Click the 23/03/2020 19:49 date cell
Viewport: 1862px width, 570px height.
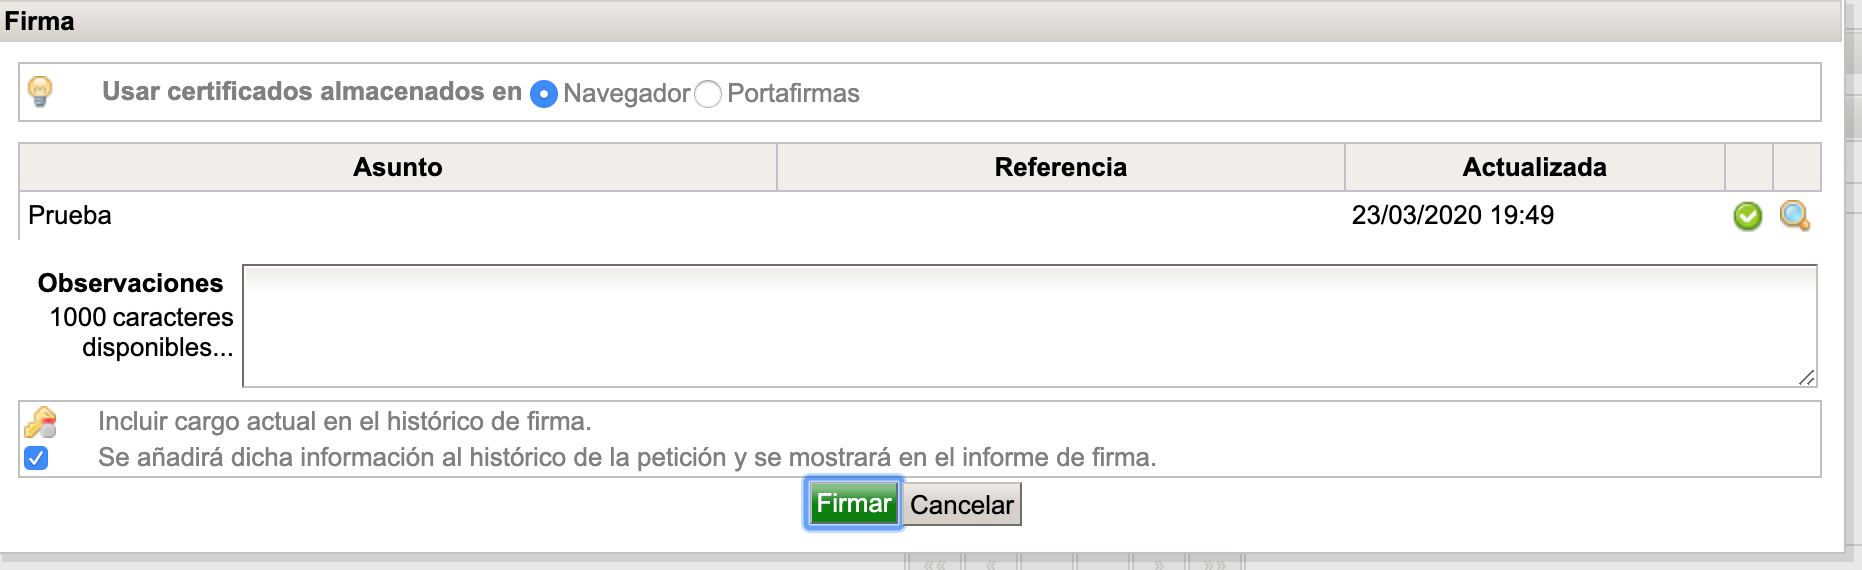point(1452,216)
